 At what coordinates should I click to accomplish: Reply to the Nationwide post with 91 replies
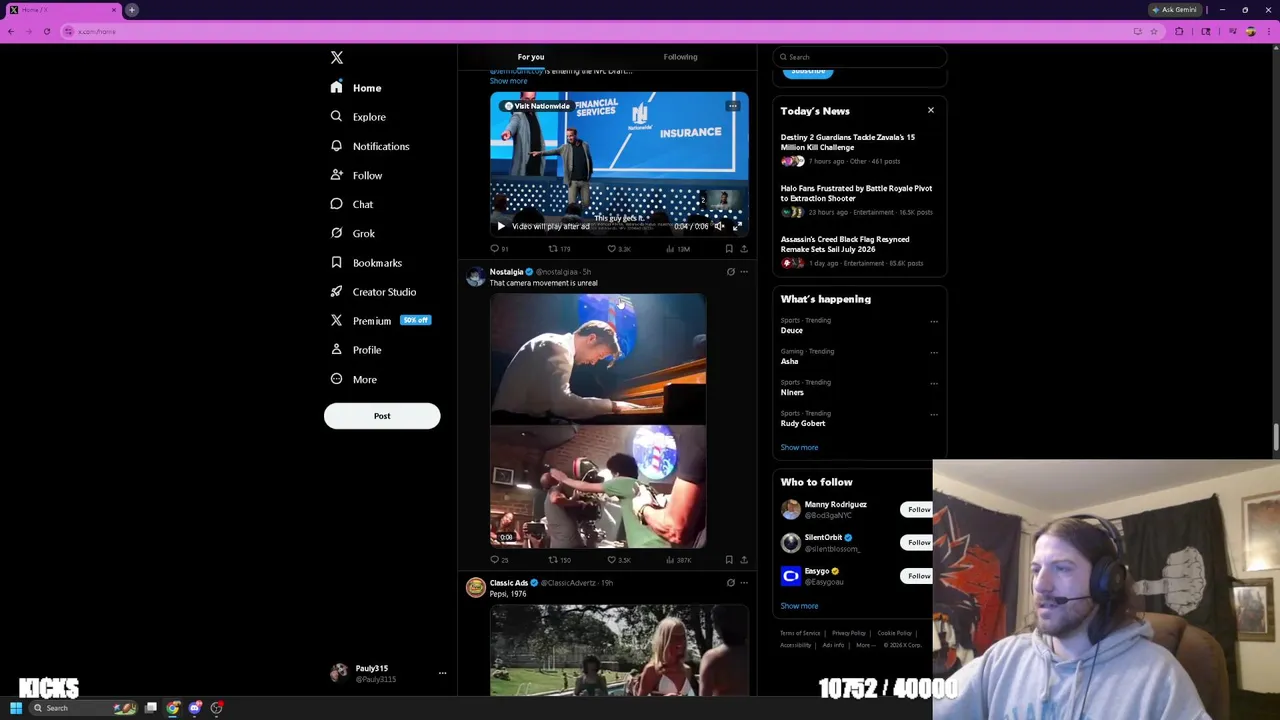(x=499, y=249)
